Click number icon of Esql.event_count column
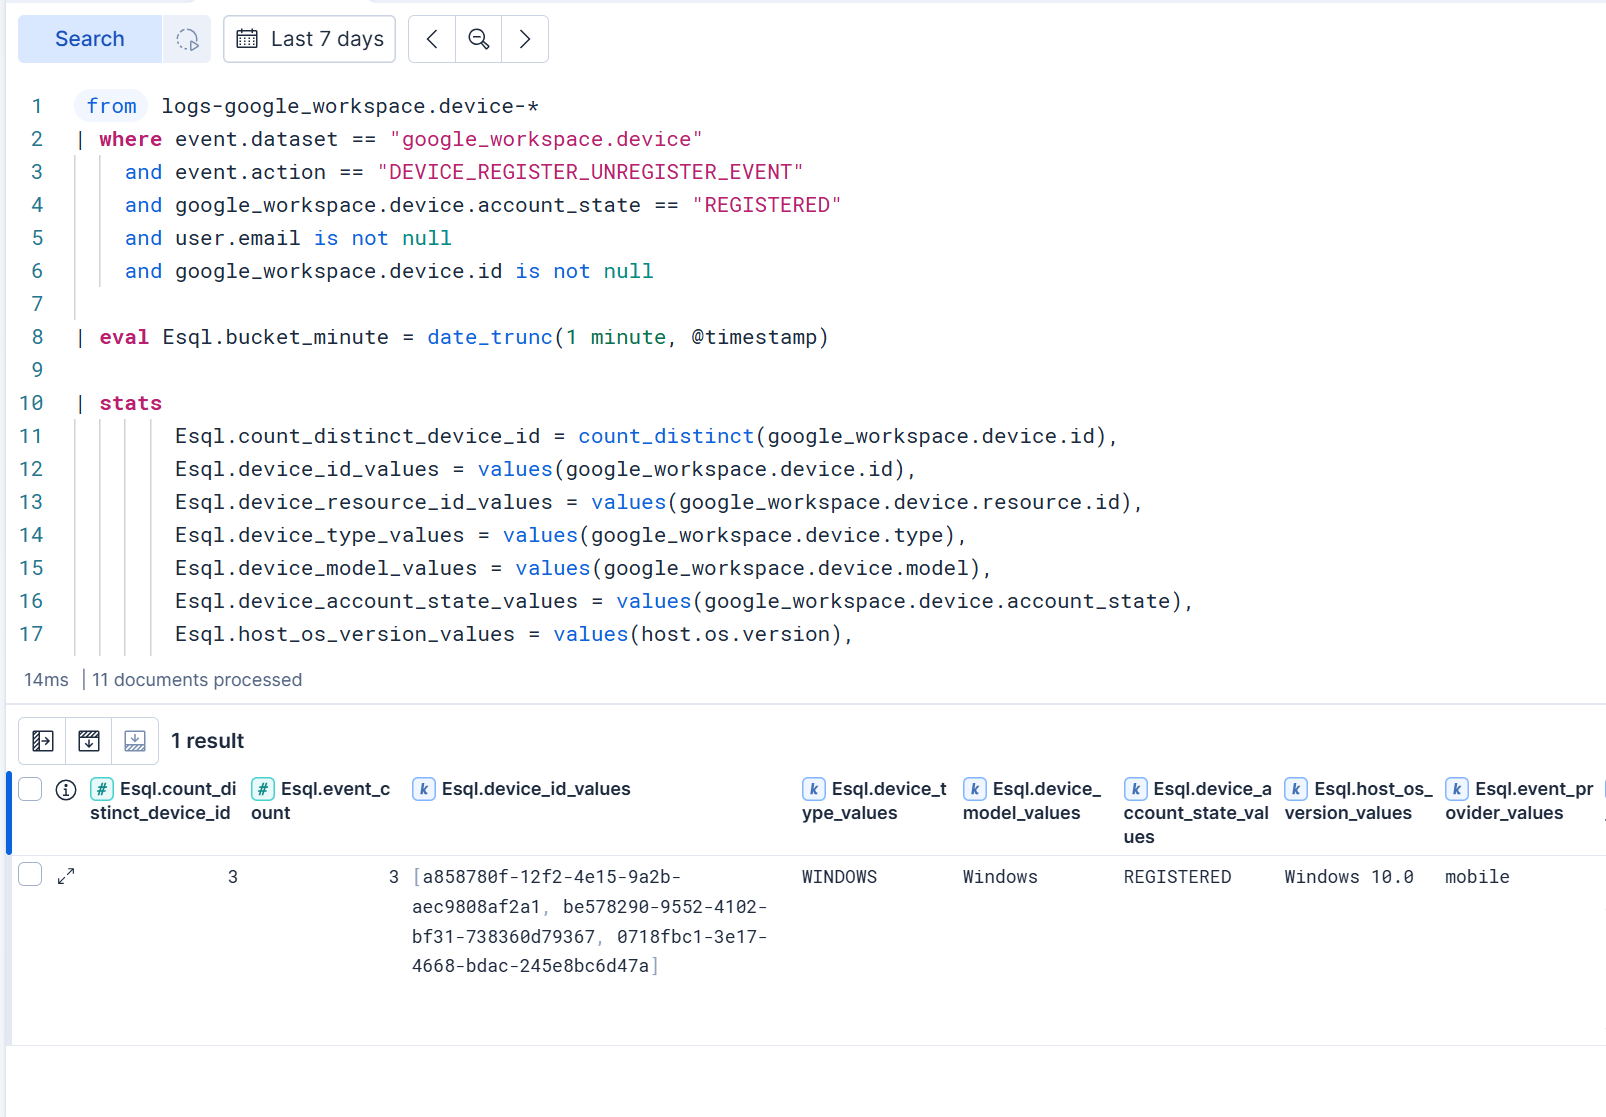The height and width of the screenshot is (1117, 1606). (263, 789)
